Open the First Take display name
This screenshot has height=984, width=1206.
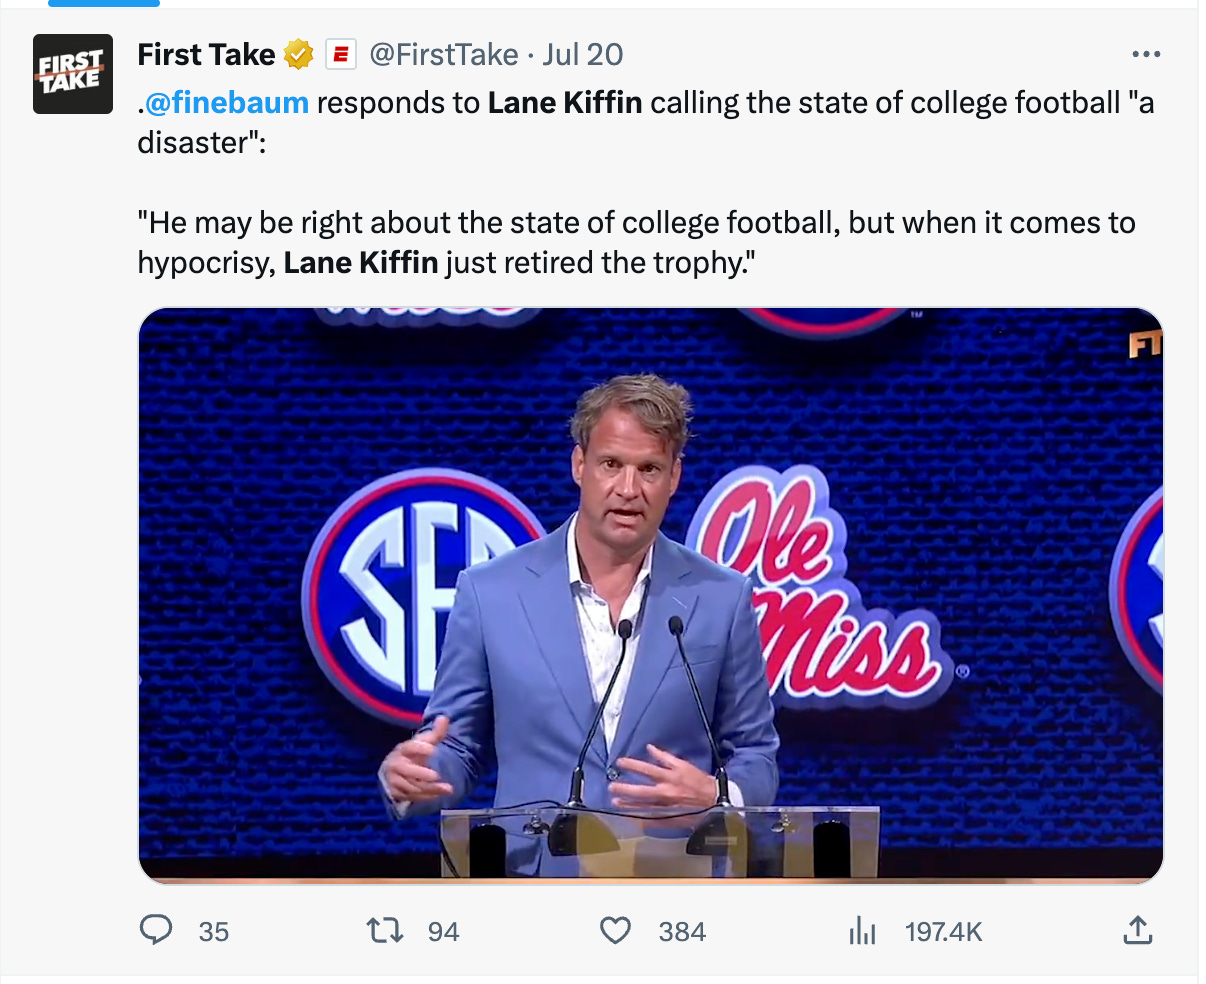click(206, 54)
